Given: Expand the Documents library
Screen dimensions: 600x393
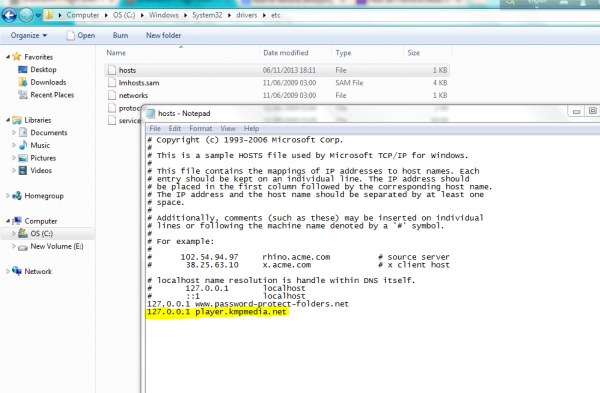Looking at the screenshot, I should coord(14,132).
